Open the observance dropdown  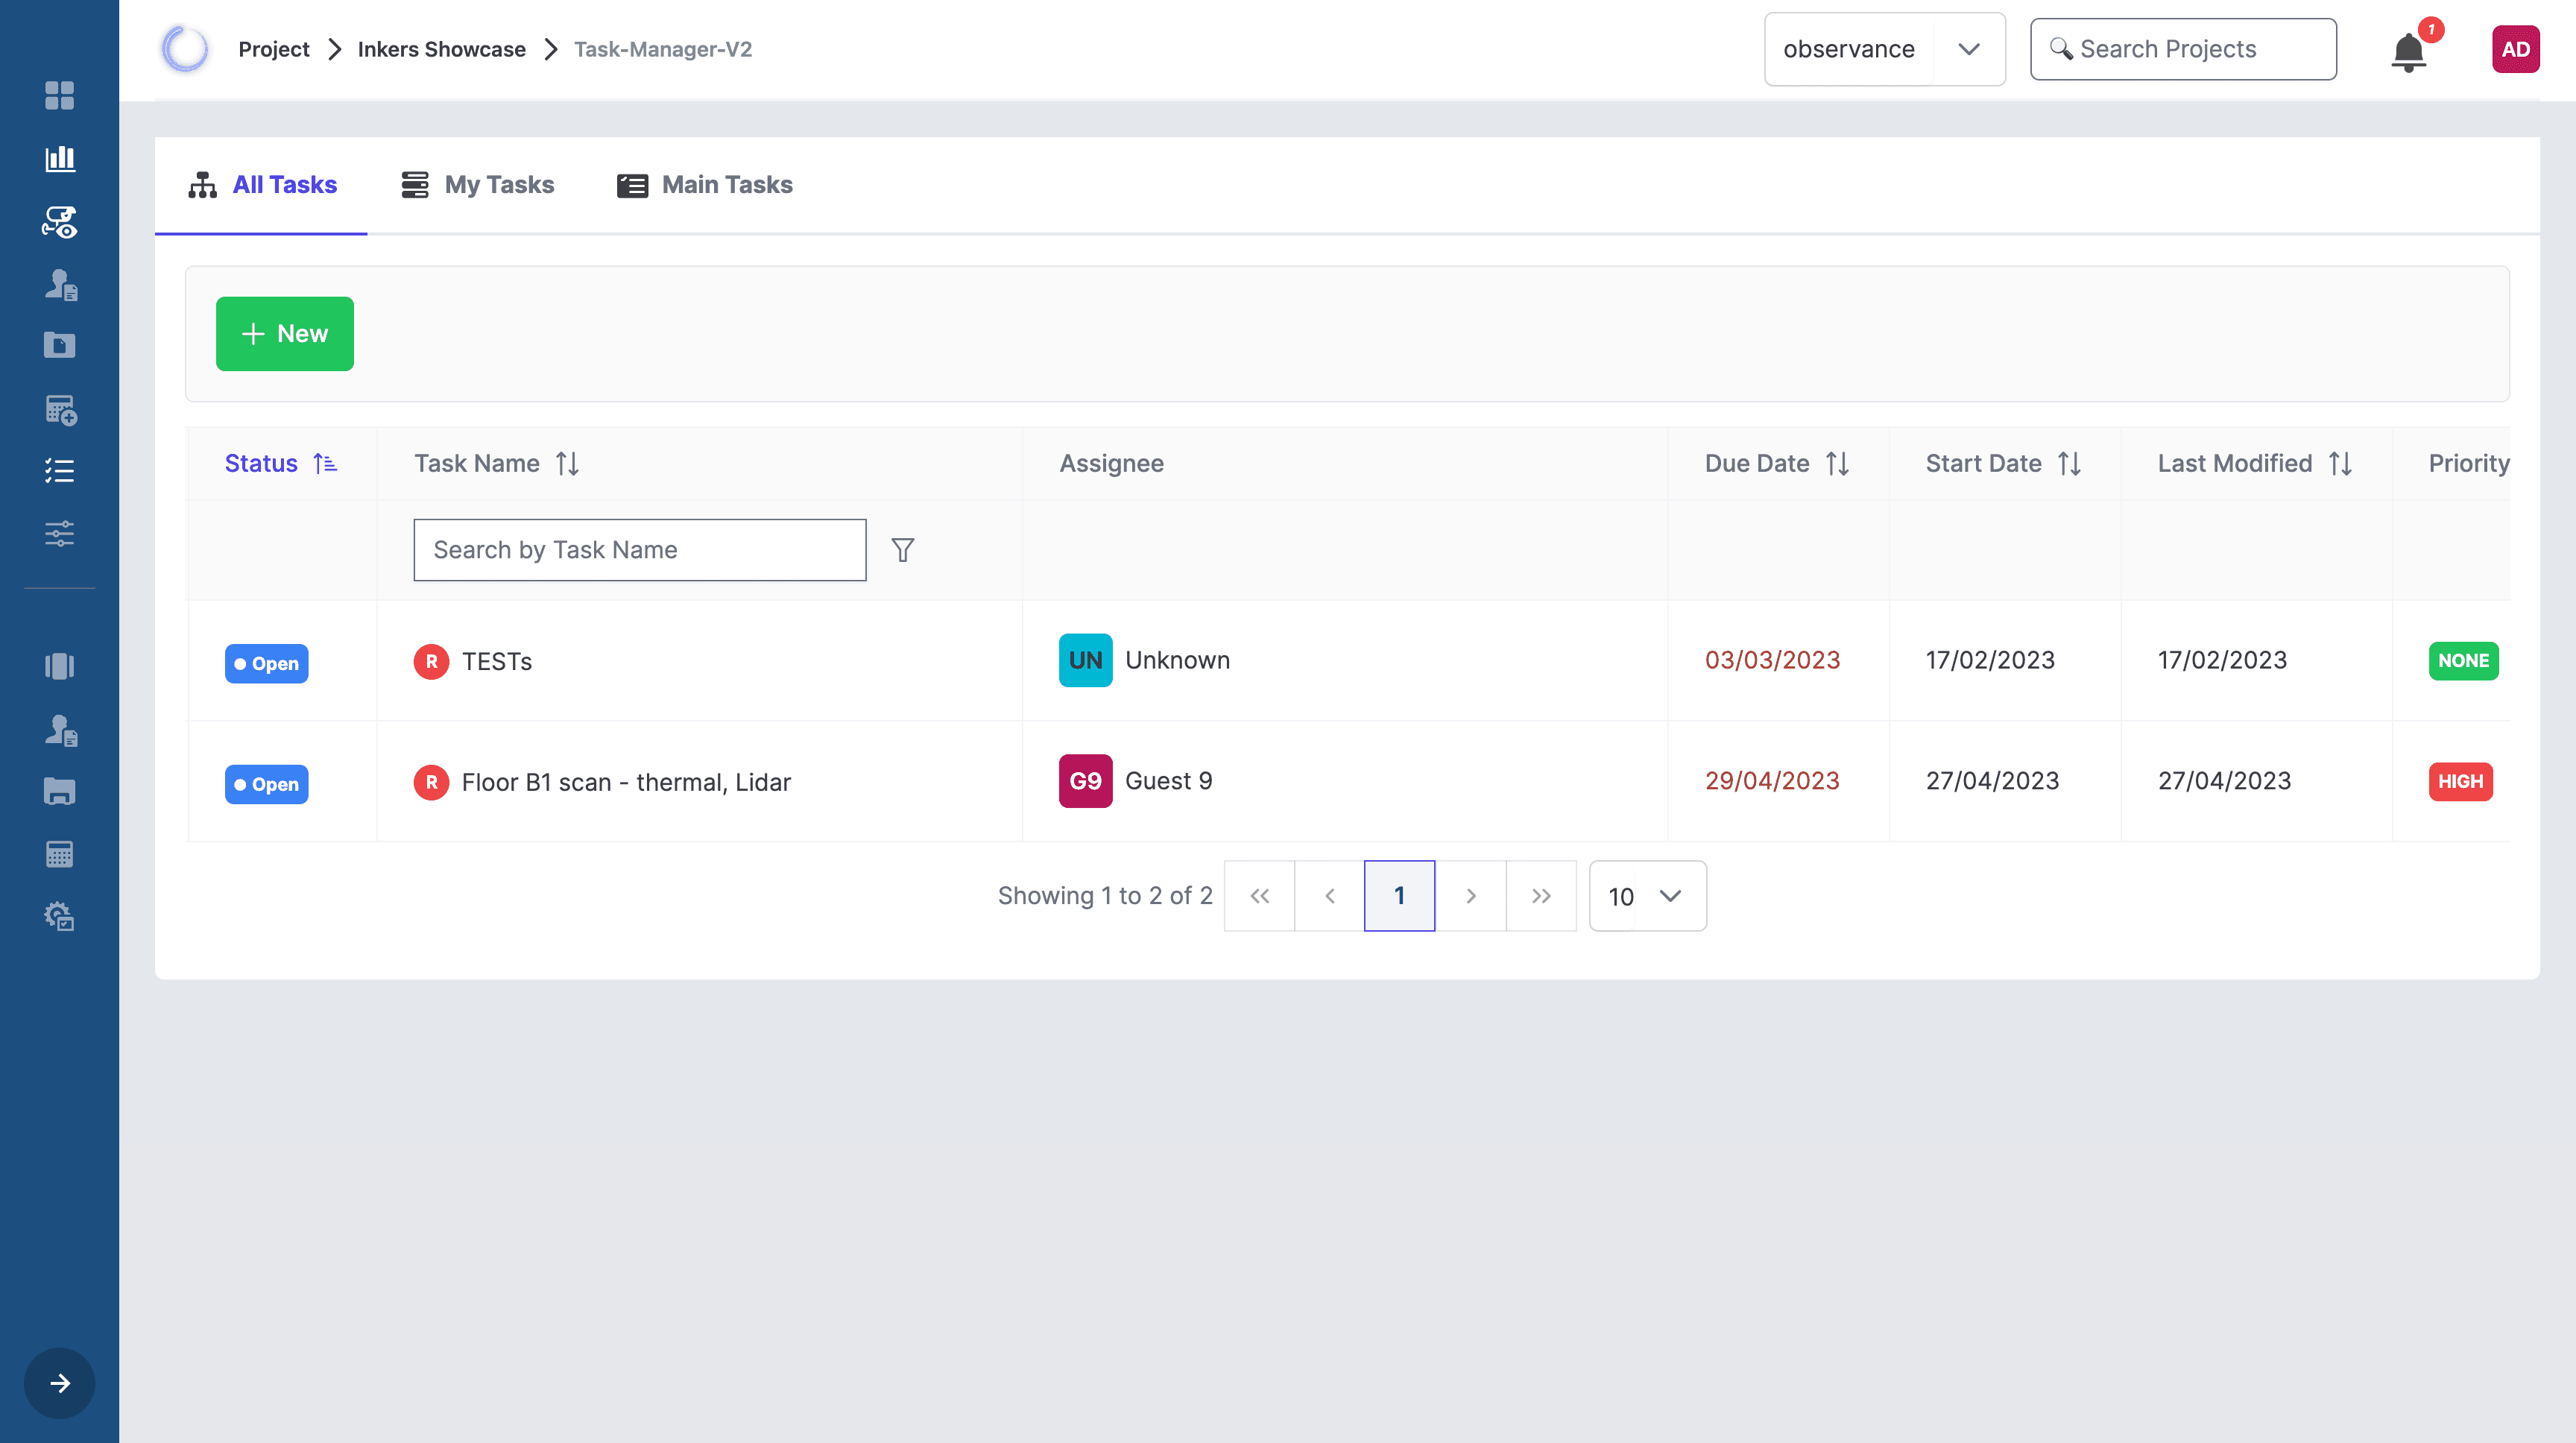(x=1884, y=49)
